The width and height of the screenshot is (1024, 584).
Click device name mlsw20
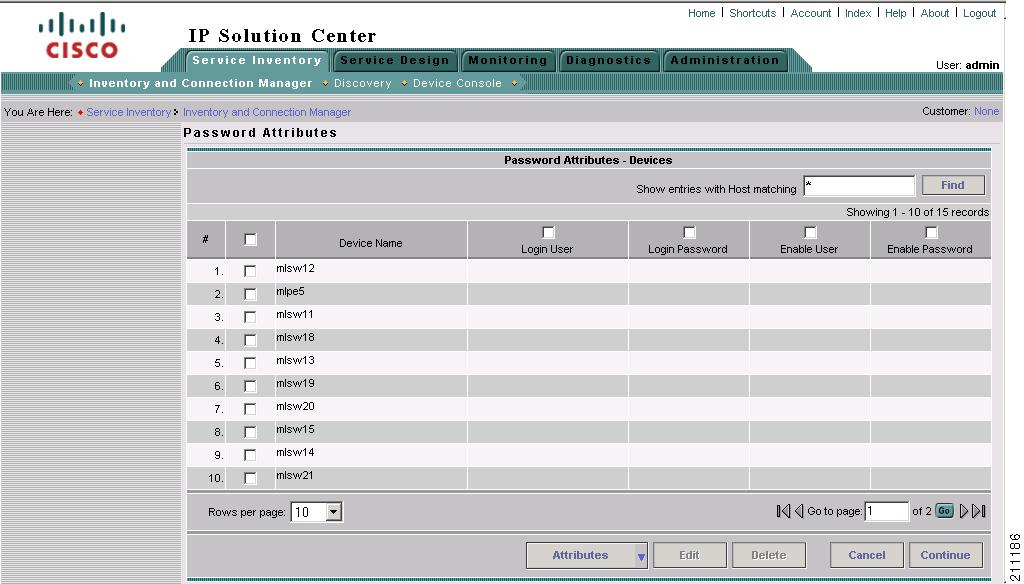coord(295,406)
